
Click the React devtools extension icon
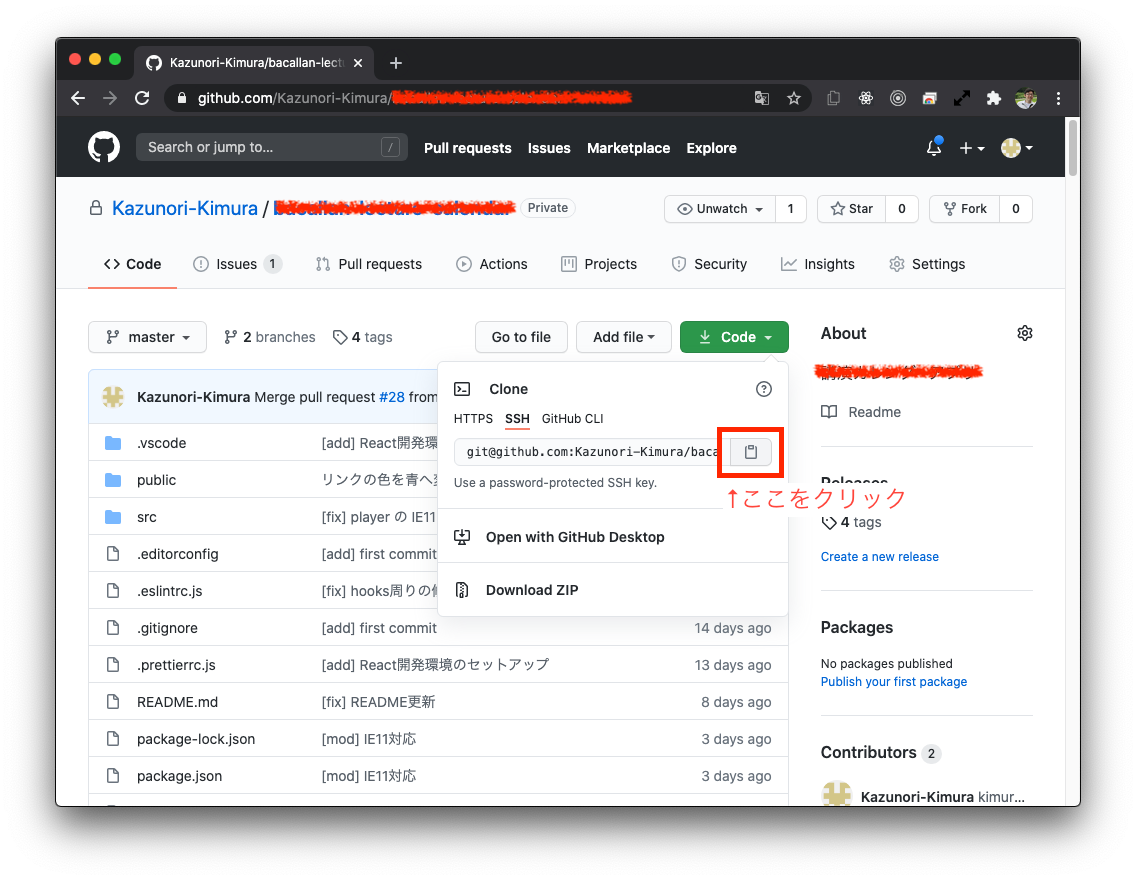[x=866, y=98]
